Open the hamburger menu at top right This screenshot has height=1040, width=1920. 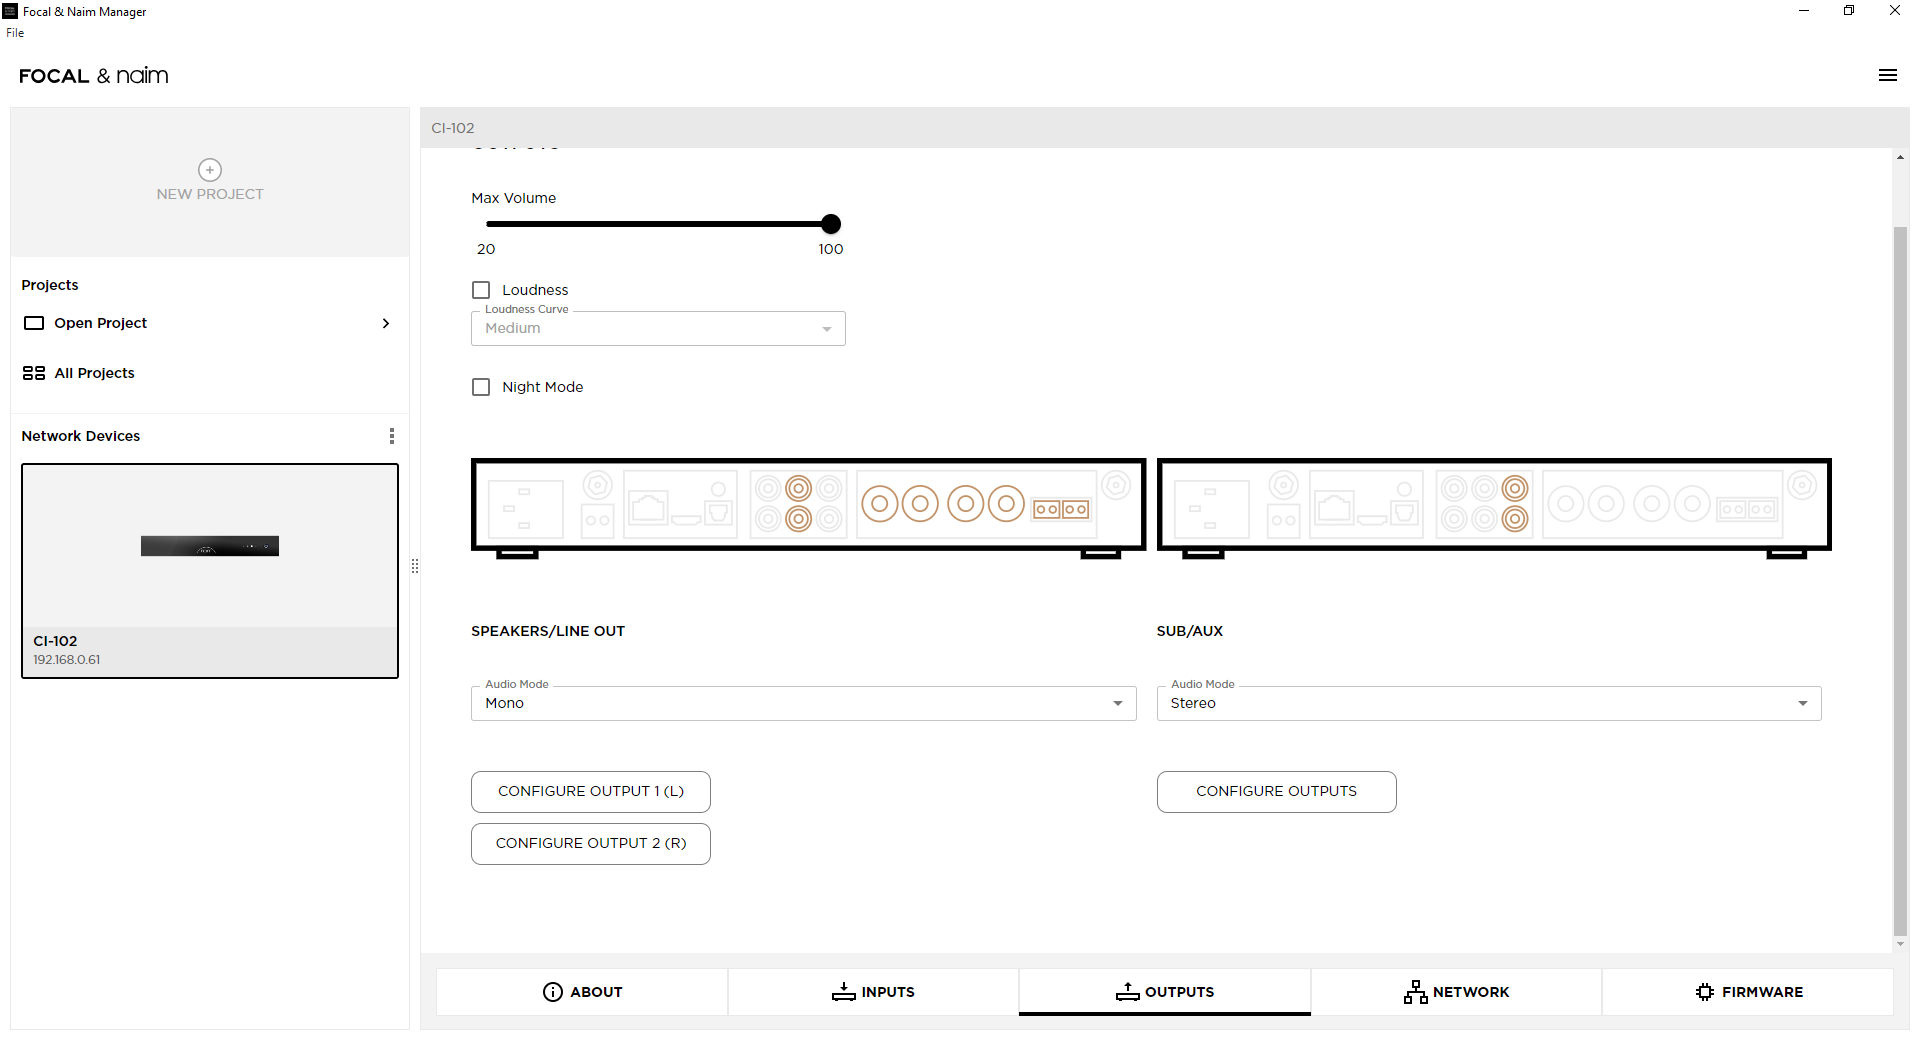pos(1887,76)
